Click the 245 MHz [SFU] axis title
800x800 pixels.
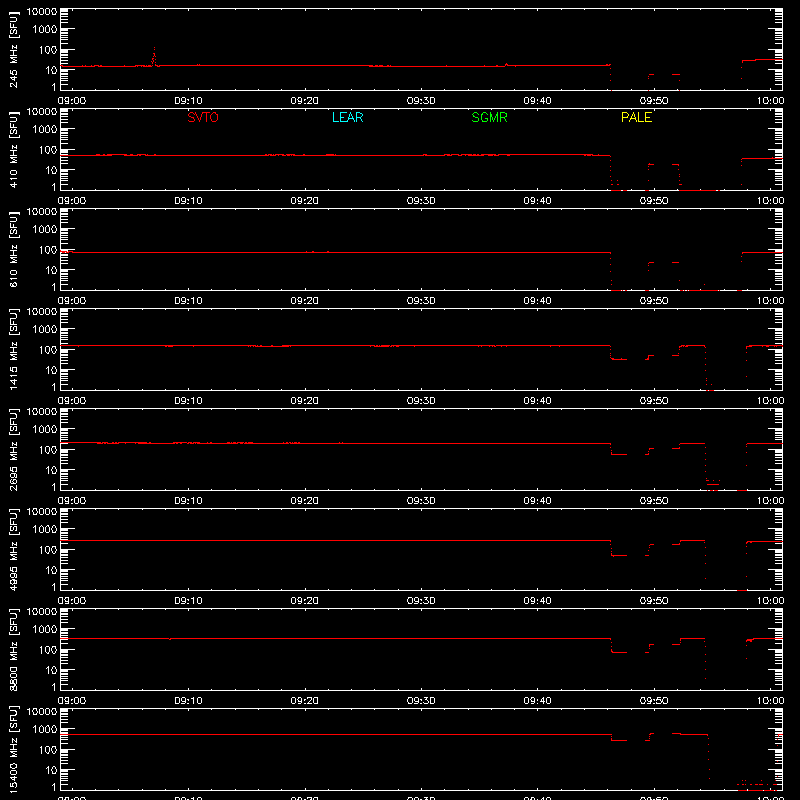(x=14, y=49)
